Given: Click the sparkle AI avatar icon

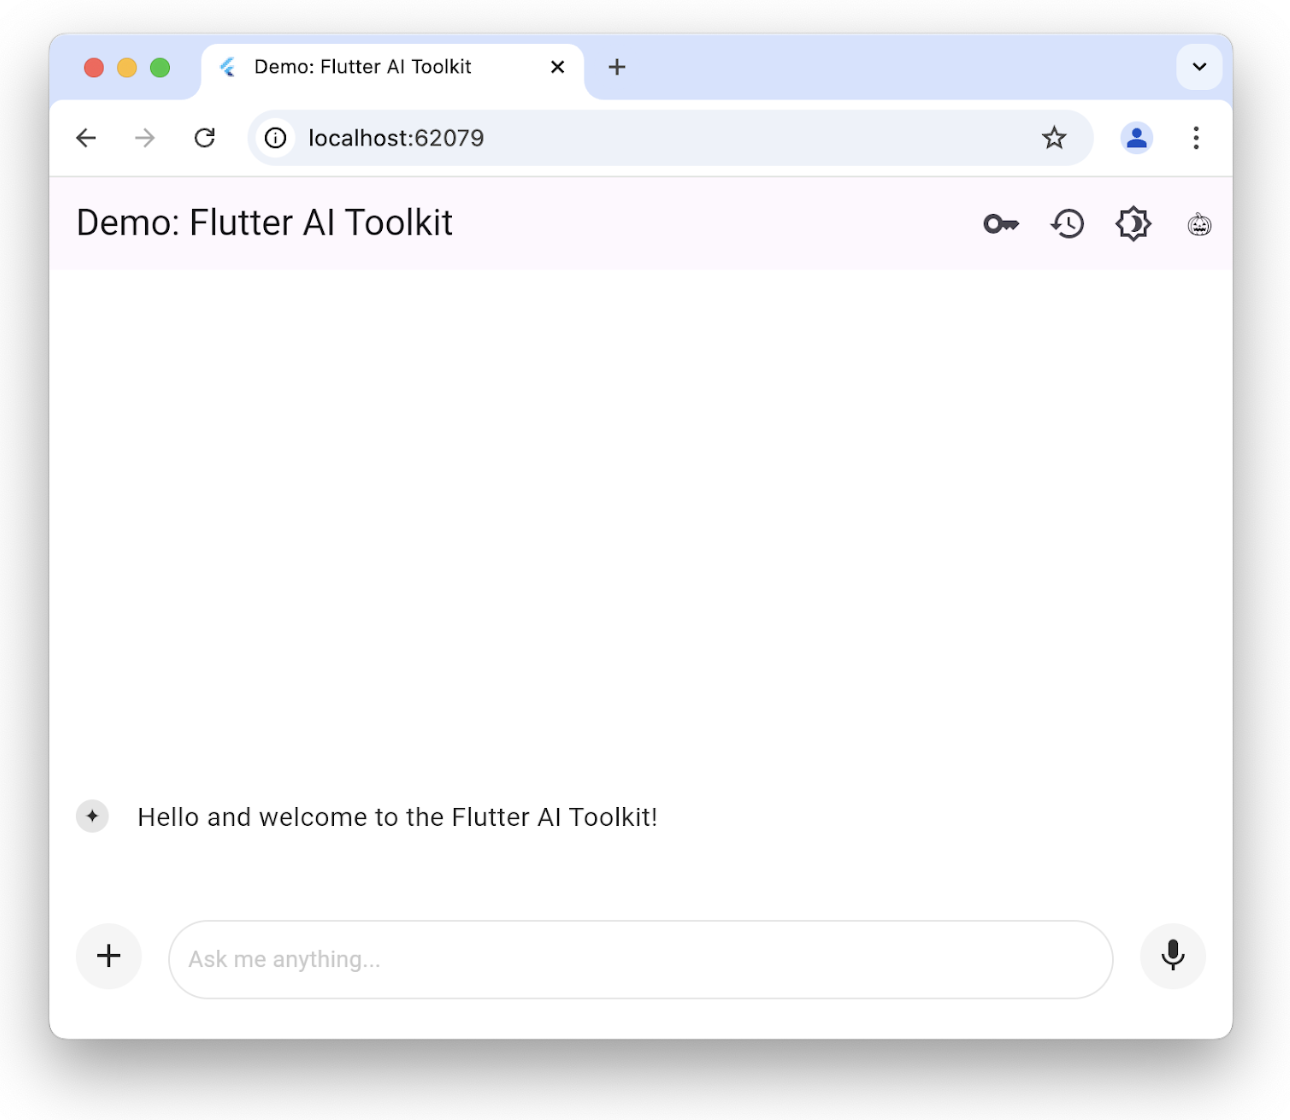Looking at the screenshot, I should [92, 816].
